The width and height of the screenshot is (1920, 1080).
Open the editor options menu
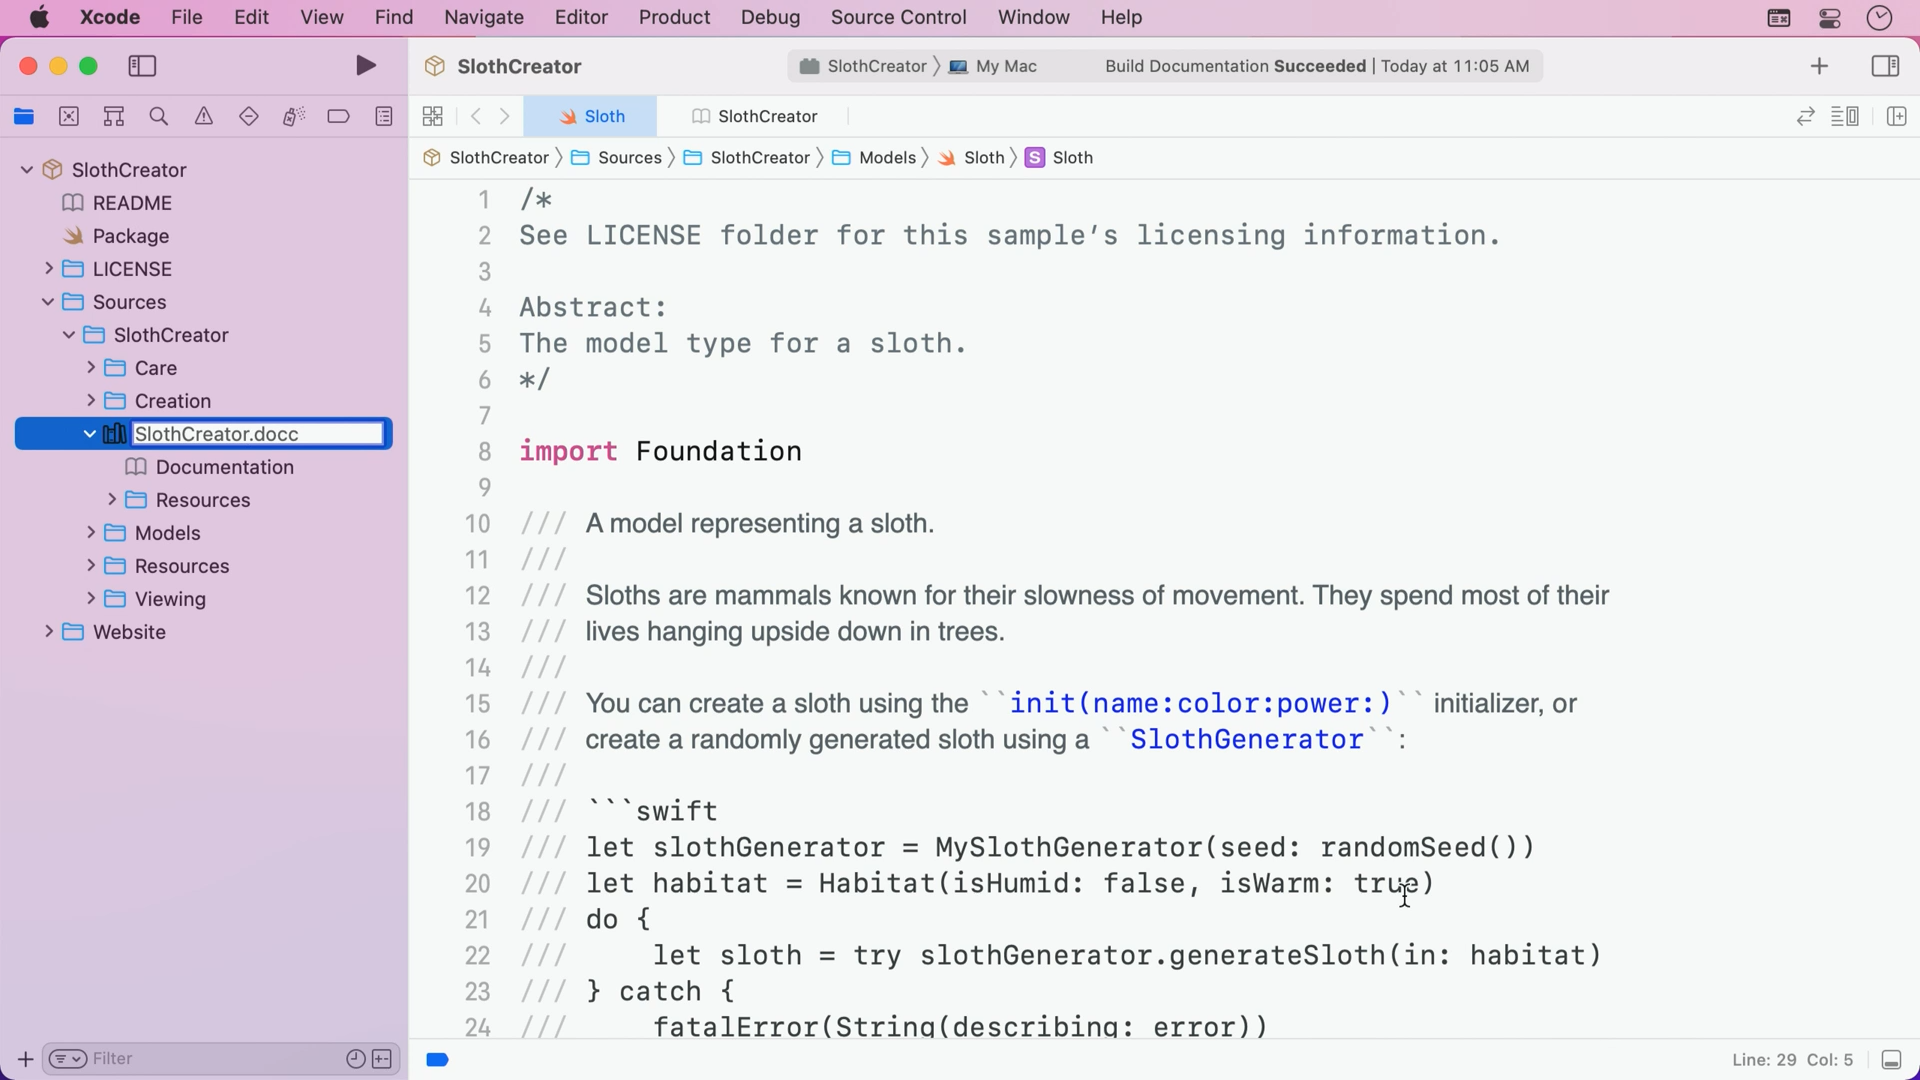(1845, 117)
